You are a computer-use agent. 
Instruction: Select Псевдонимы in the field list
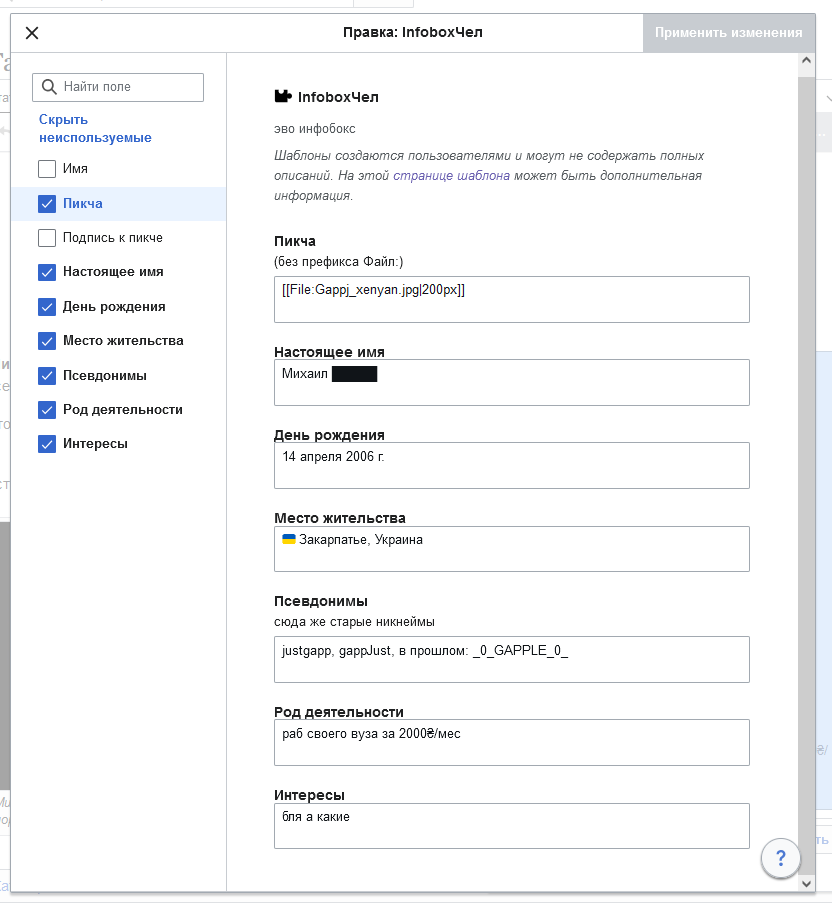click(x=105, y=376)
